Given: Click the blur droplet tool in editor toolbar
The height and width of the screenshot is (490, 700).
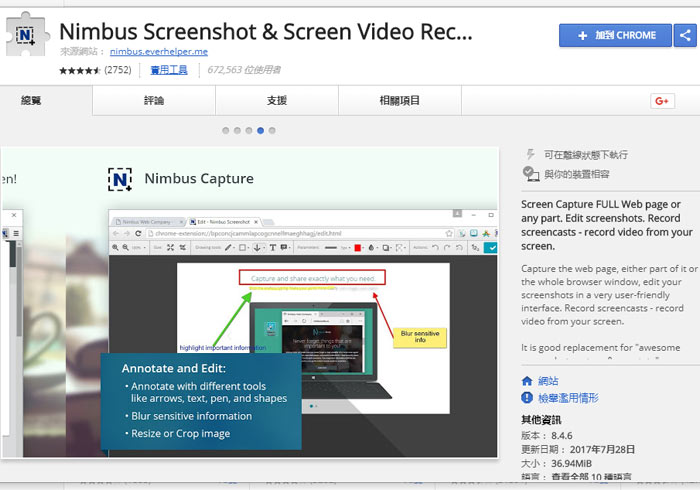Looking at the screenshot, I should 371,248.
